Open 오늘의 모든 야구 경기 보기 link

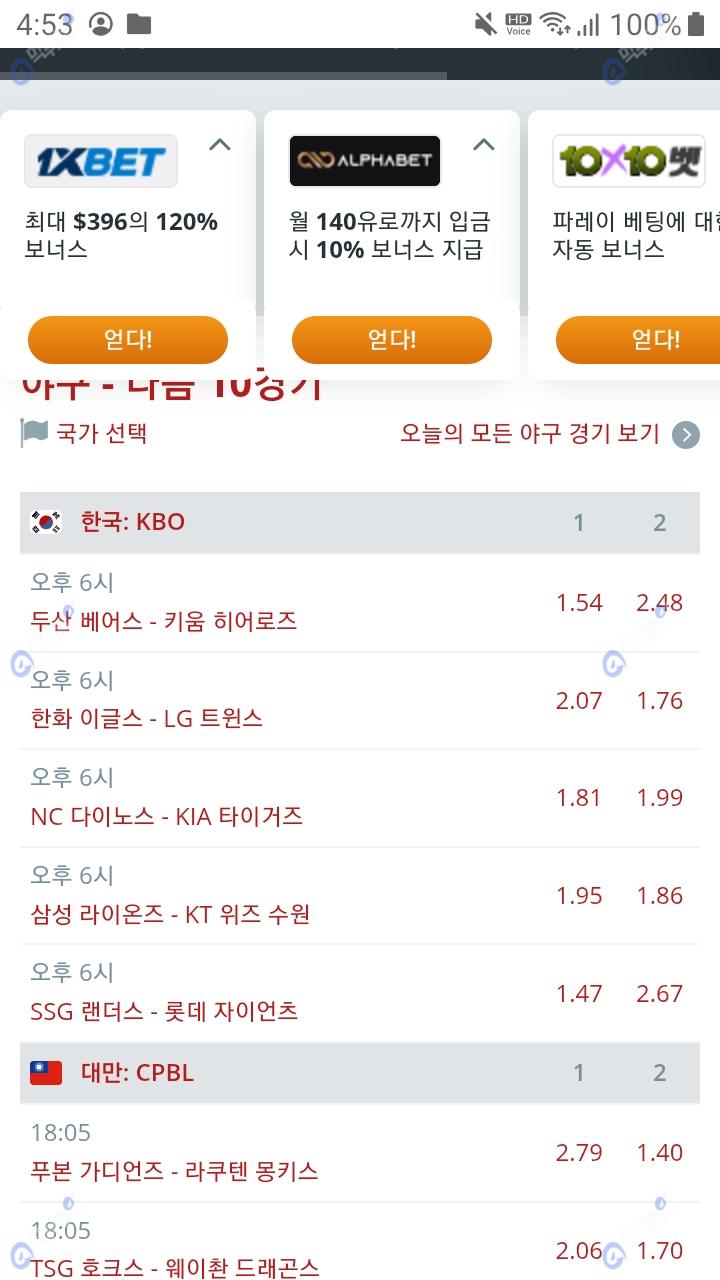pos(530,434)
